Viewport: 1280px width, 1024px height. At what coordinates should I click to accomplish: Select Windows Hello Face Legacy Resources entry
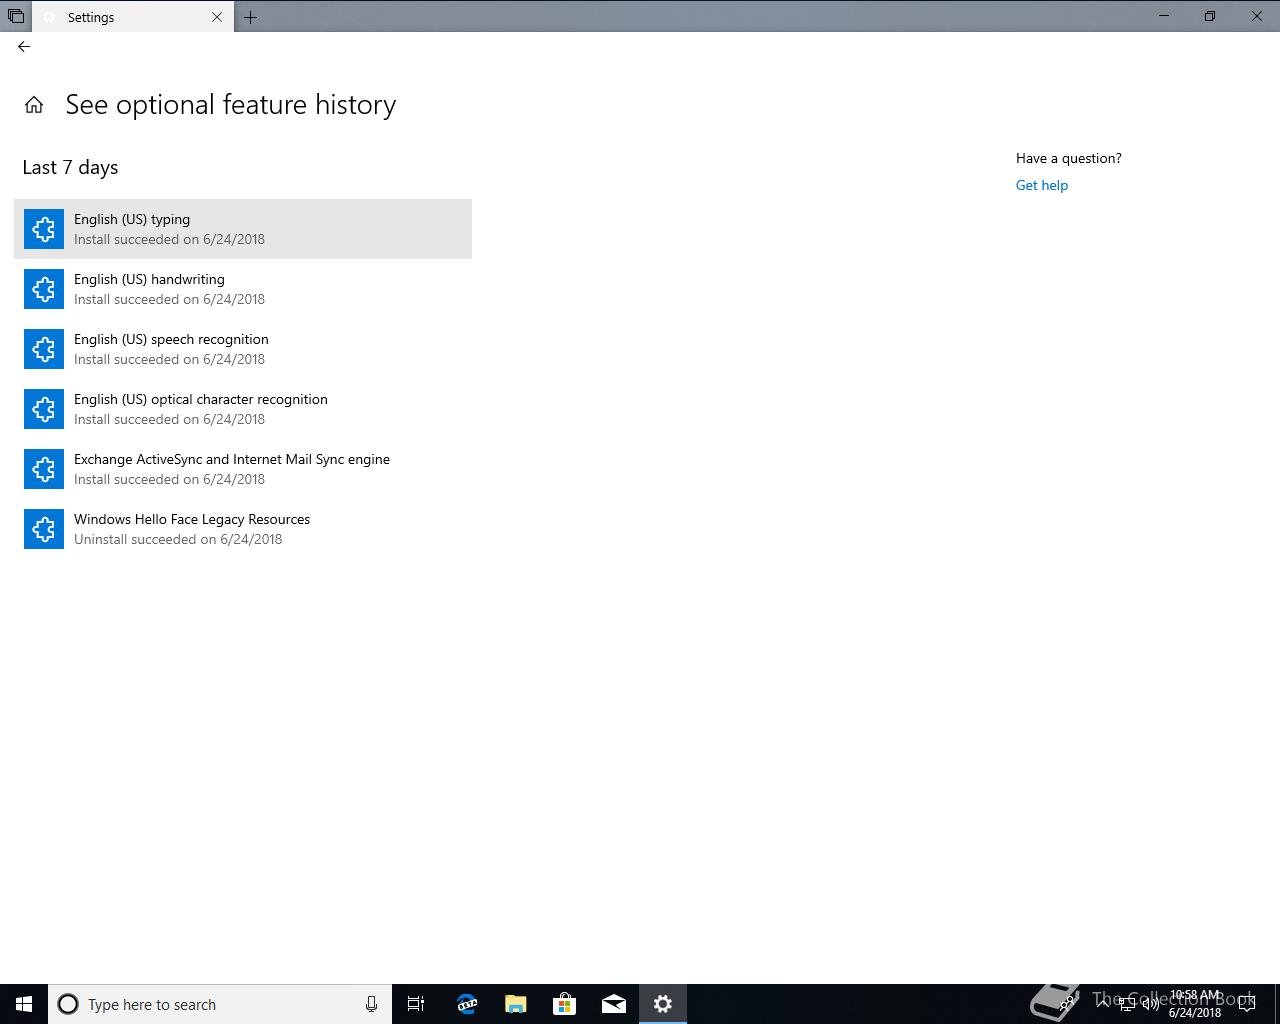pos(243,529)
